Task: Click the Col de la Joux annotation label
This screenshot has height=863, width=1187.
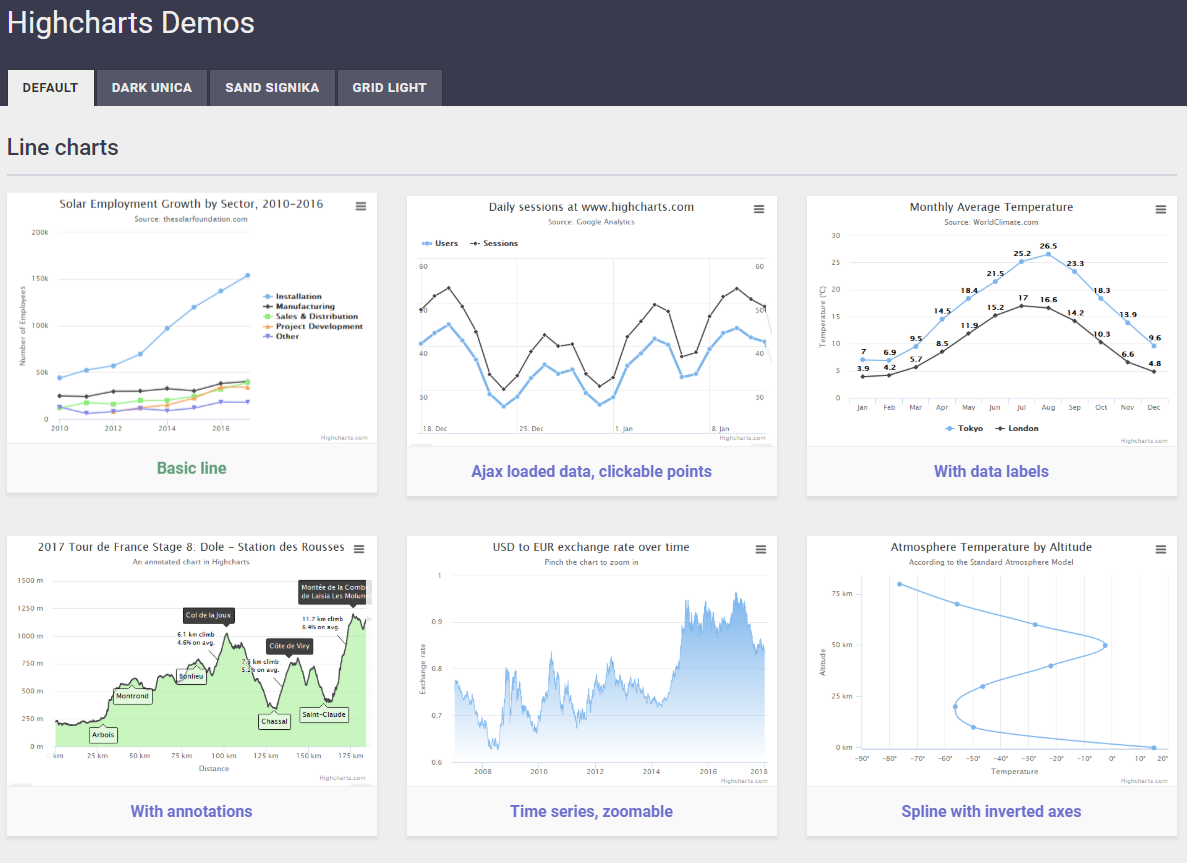Action: point(208,615)
